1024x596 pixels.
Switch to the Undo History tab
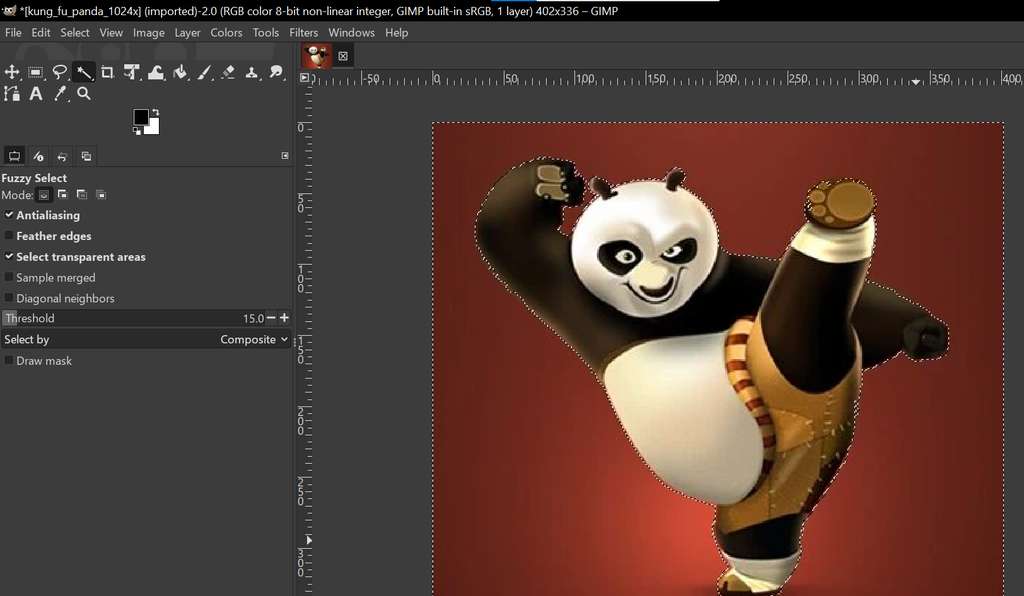62,156
